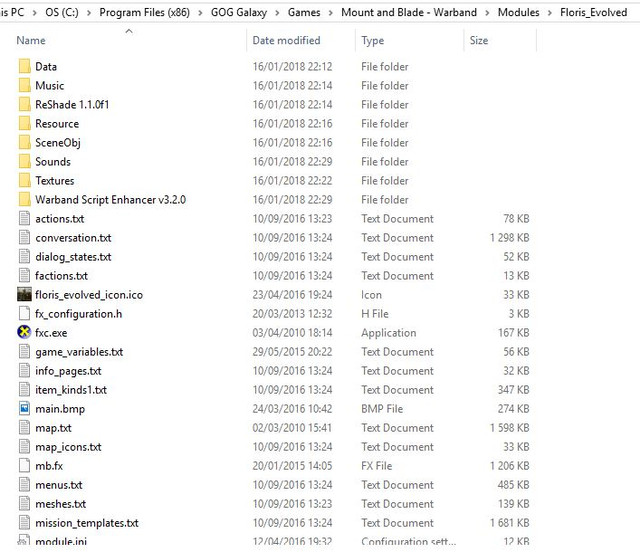Click the 'H File' type of fx_configuration.h
640x560 pixels.
pos(375,313)
